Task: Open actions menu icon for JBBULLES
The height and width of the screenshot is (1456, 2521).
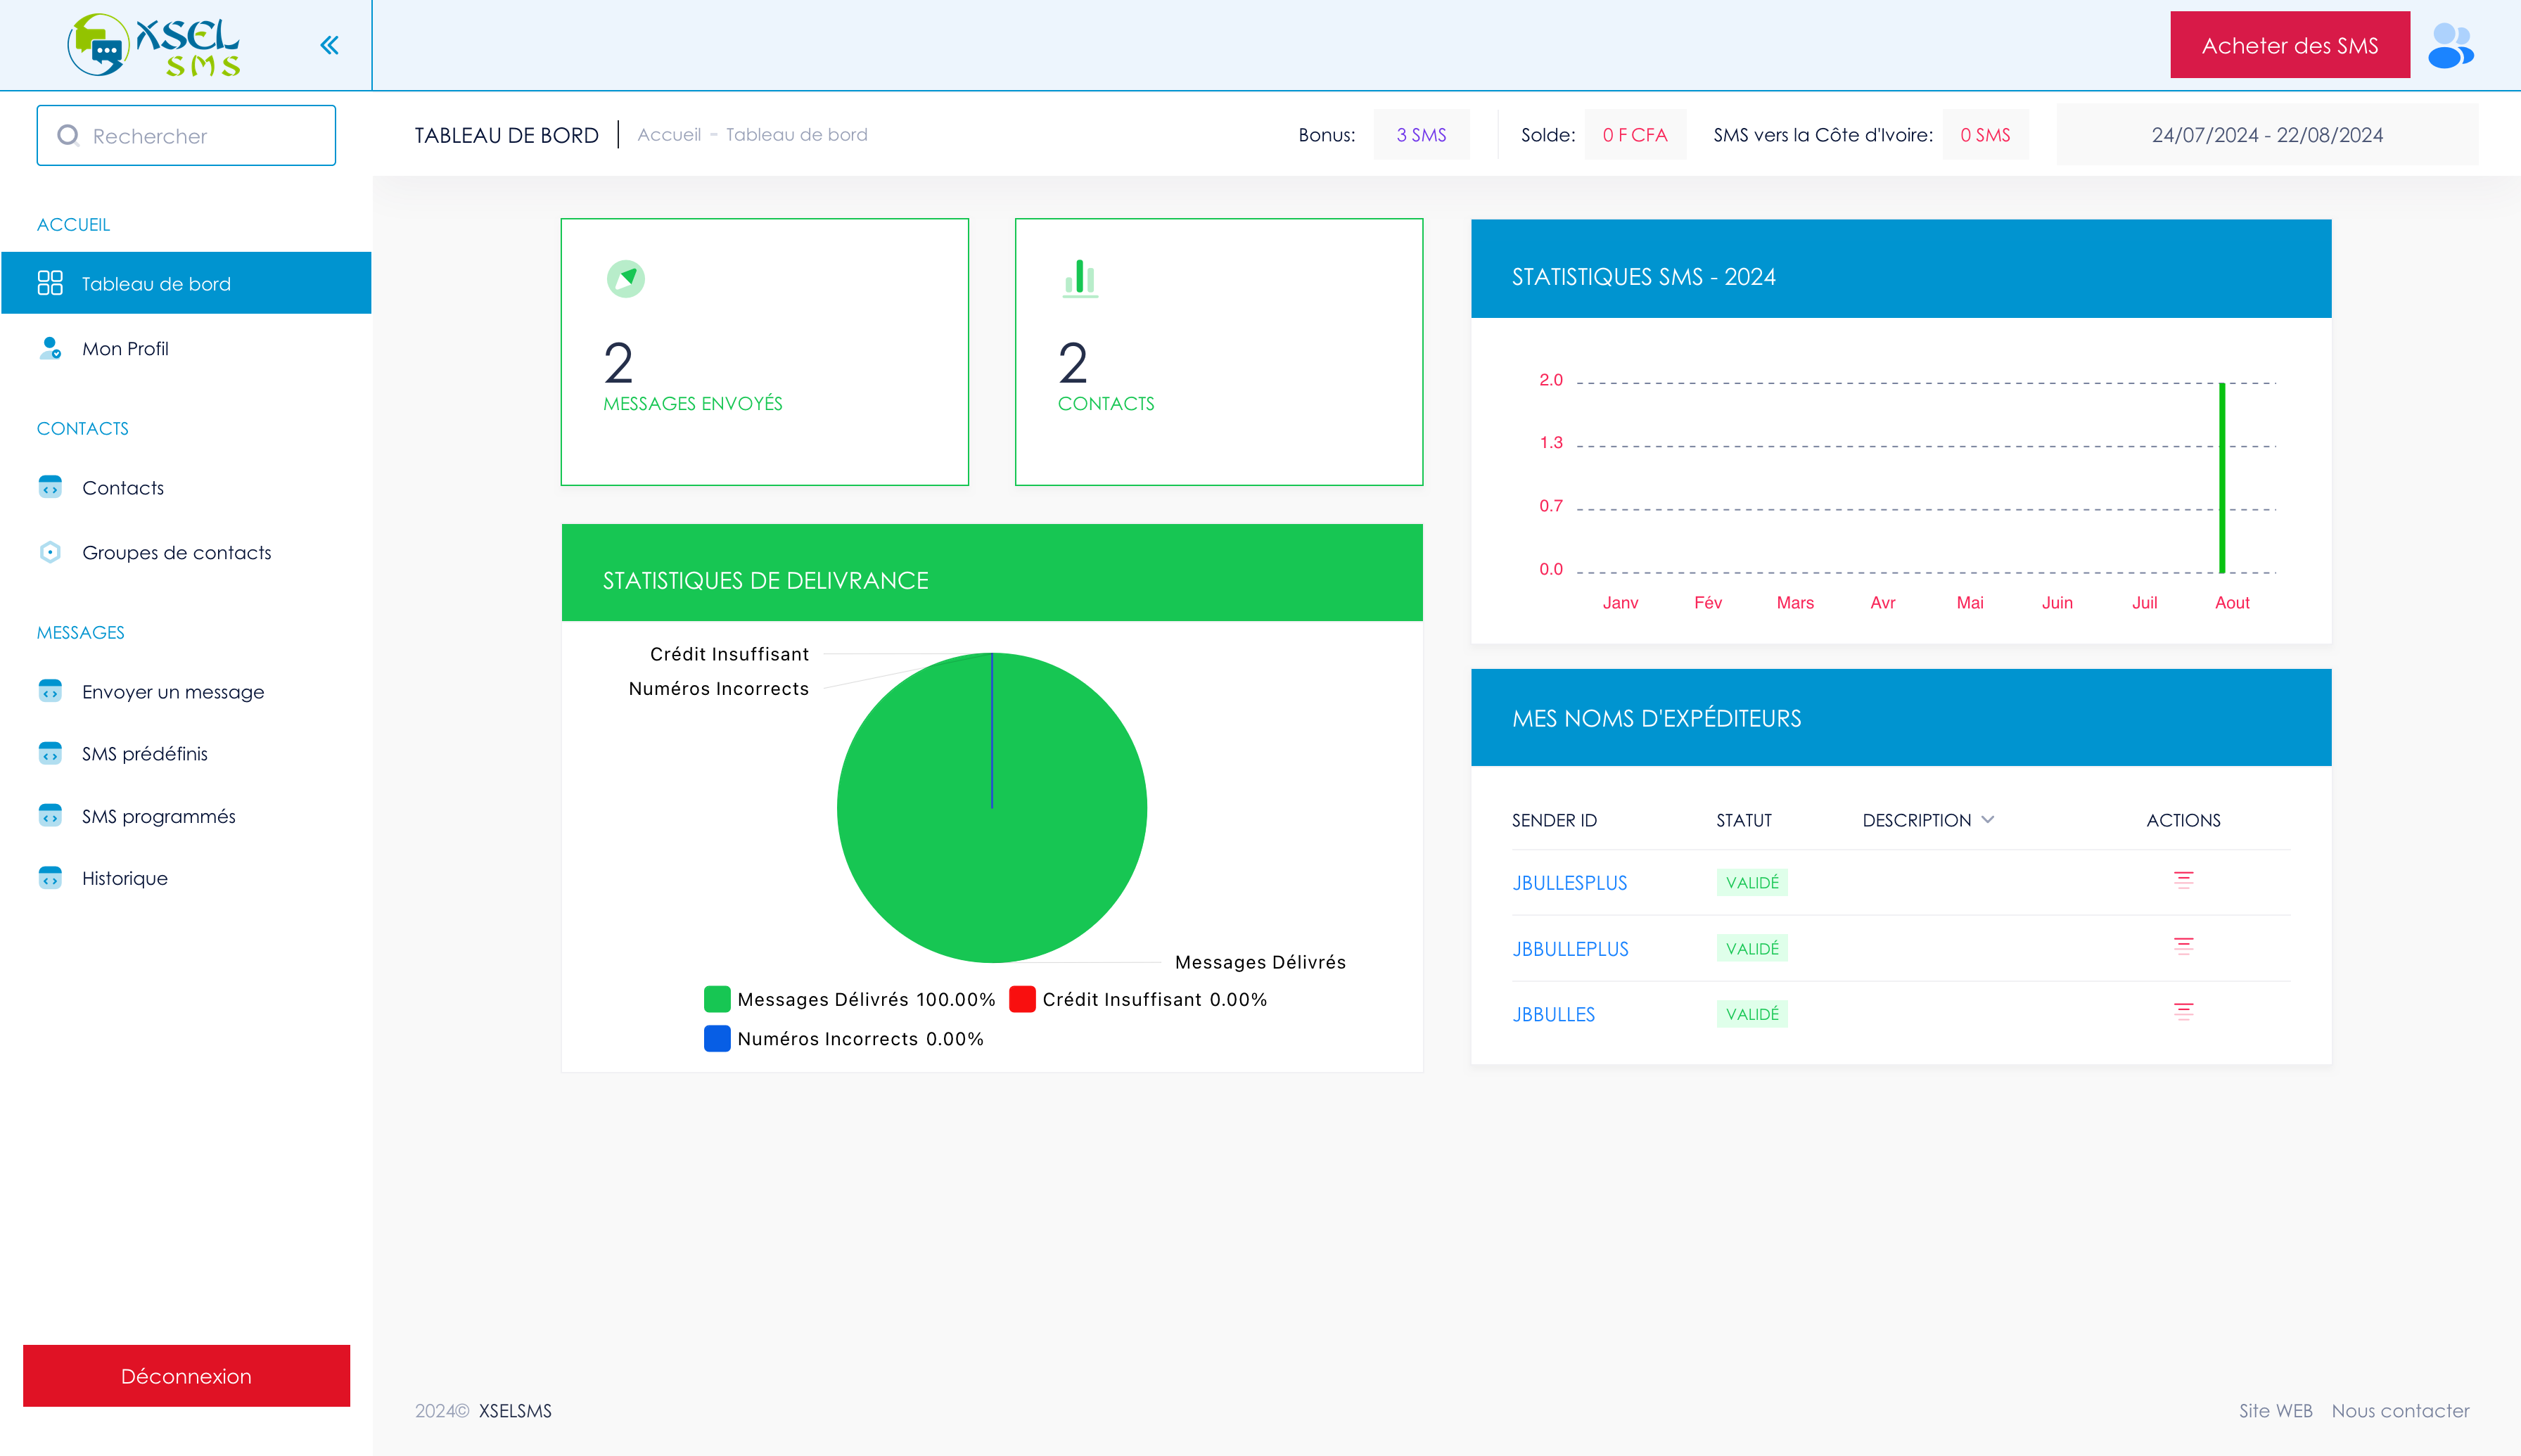Action: [x=2183, y=1012]
